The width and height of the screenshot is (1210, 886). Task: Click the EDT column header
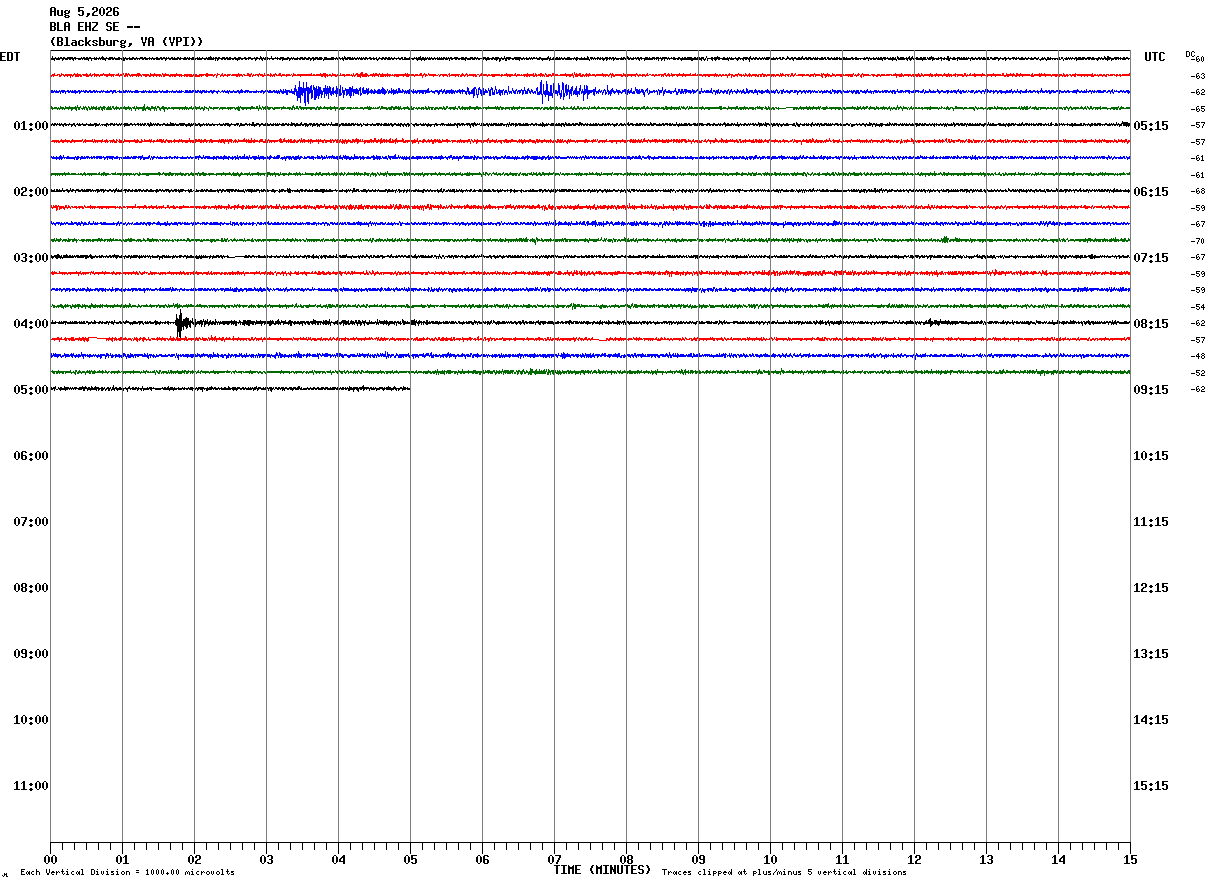click(9, 57)
